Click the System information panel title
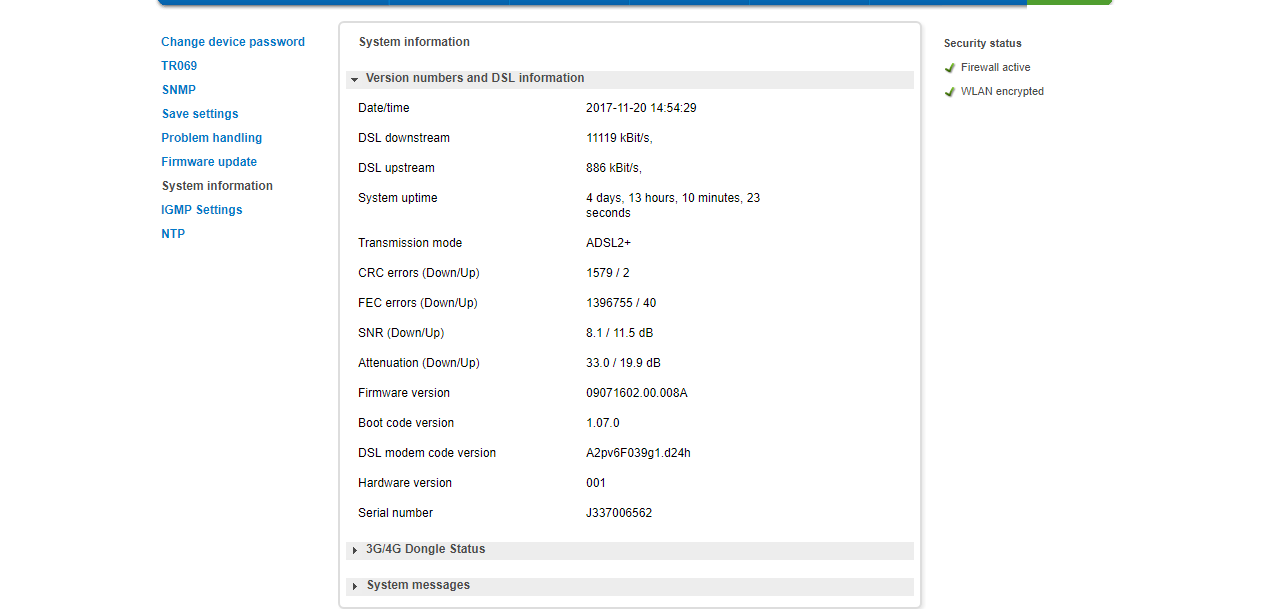The width and height of the screenshot is (1264, 609). click(x=414, y=42)
